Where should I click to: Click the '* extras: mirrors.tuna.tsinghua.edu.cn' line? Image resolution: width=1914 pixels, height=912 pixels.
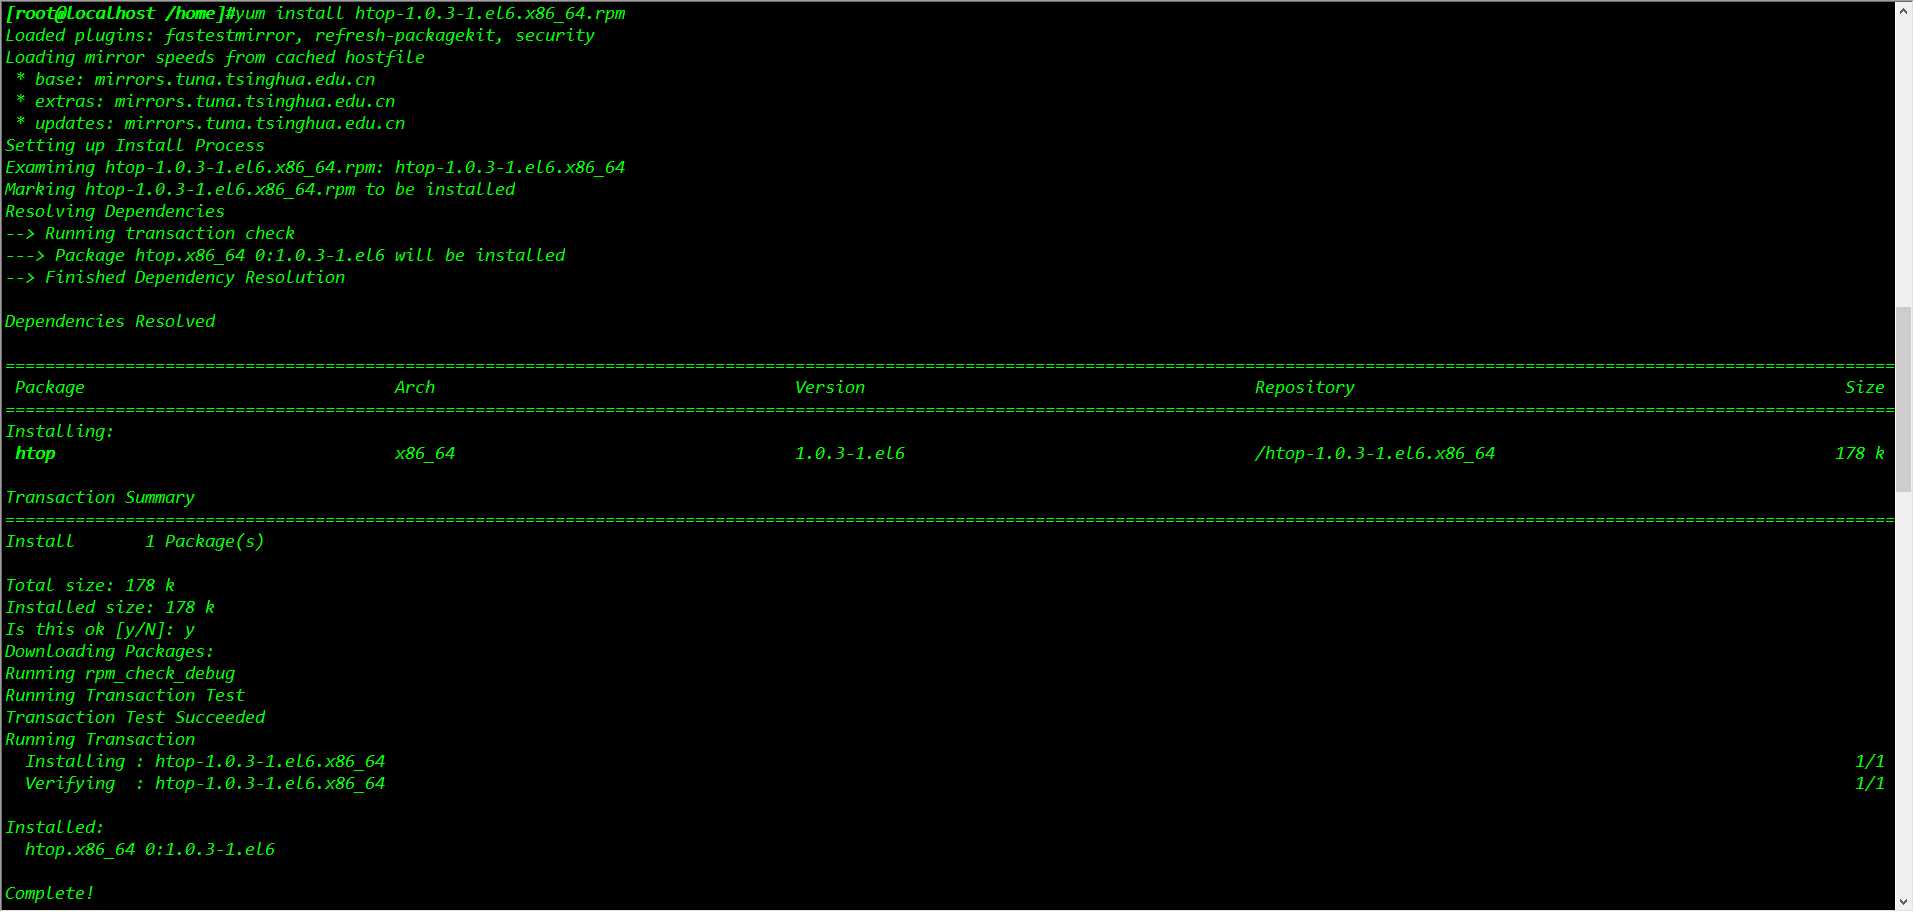tap(205, 101)
